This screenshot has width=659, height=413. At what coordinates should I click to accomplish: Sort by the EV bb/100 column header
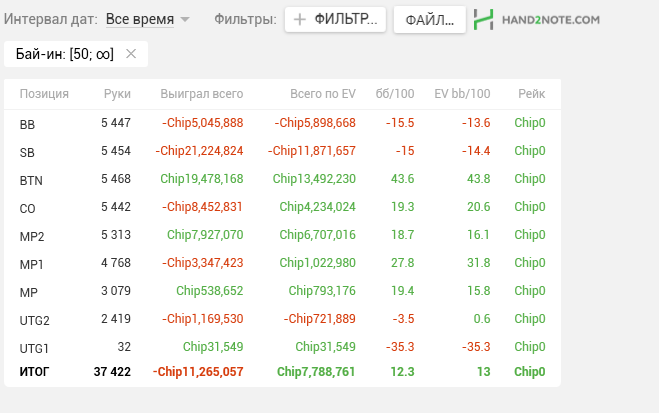(x=462, y=94)
